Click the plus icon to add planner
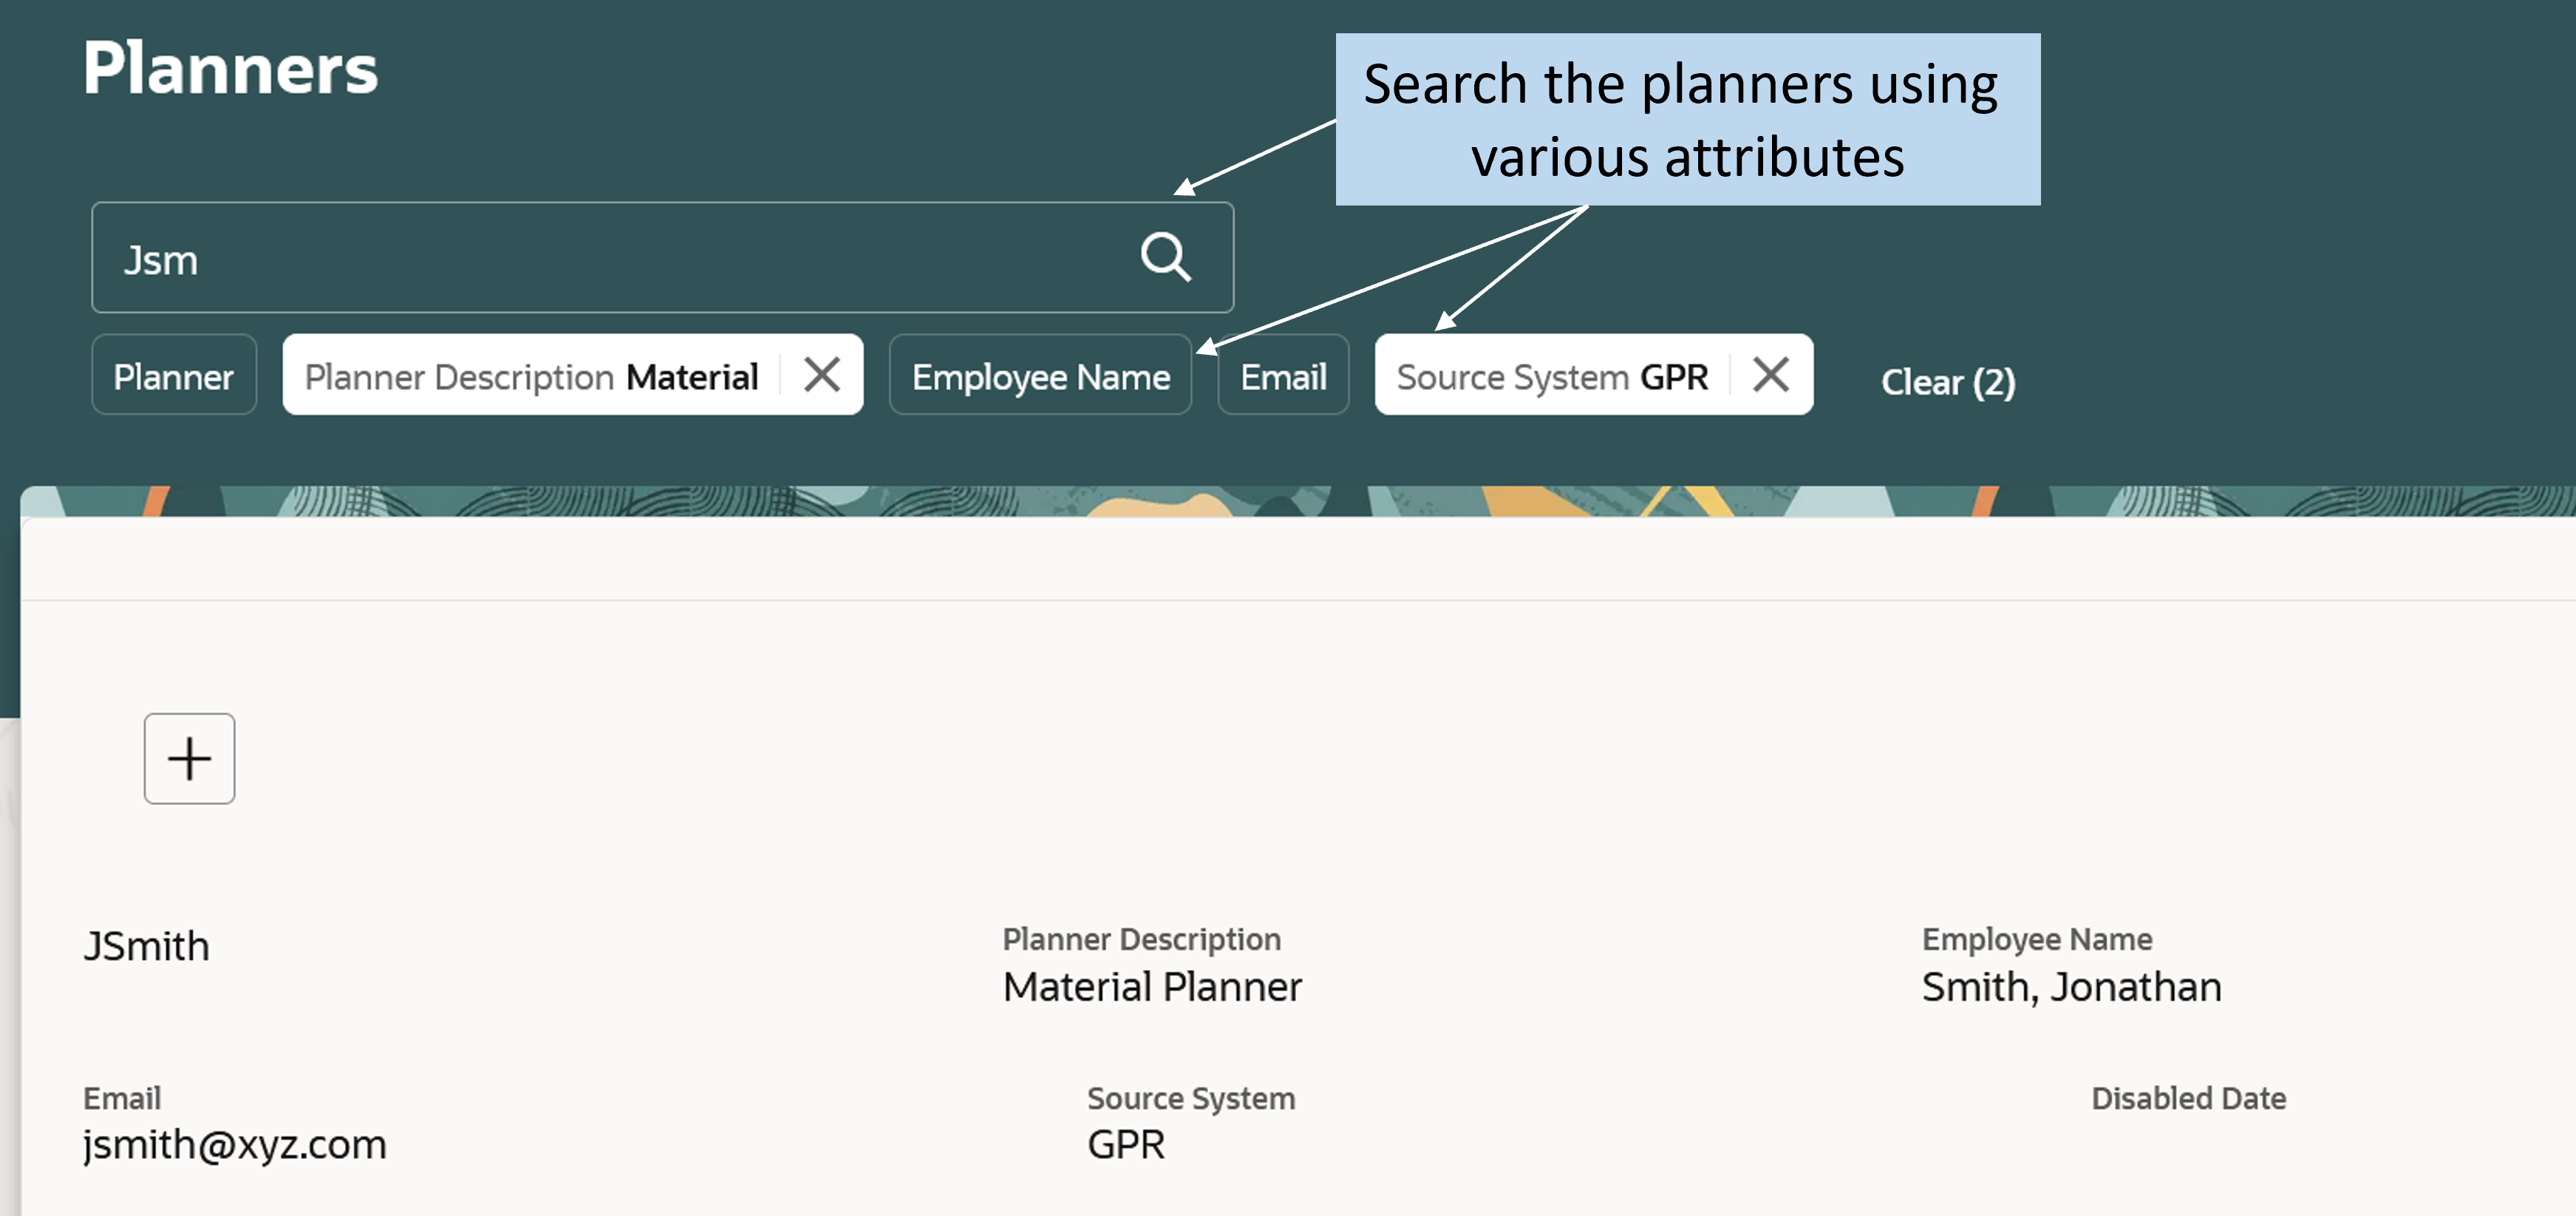 [189, 758]
